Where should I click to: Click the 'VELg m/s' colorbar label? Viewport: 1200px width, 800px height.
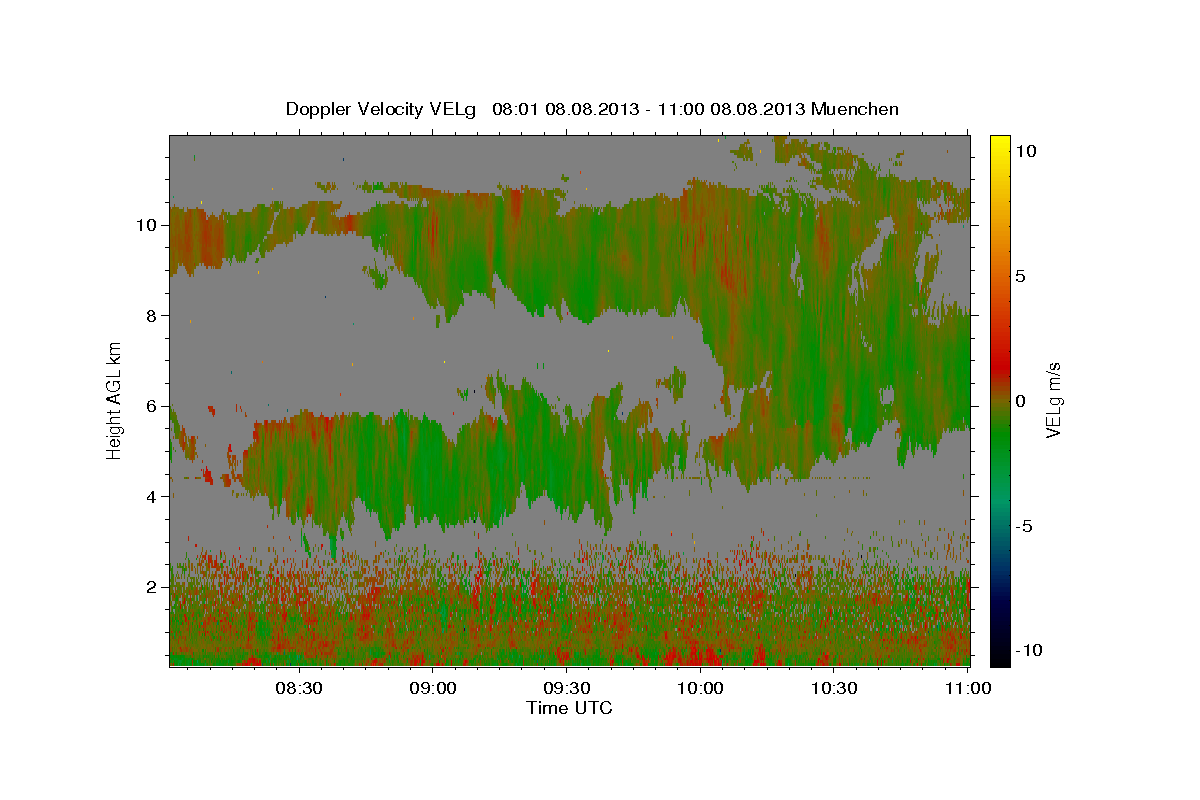pyautogui.click(x=1054, y=400)
